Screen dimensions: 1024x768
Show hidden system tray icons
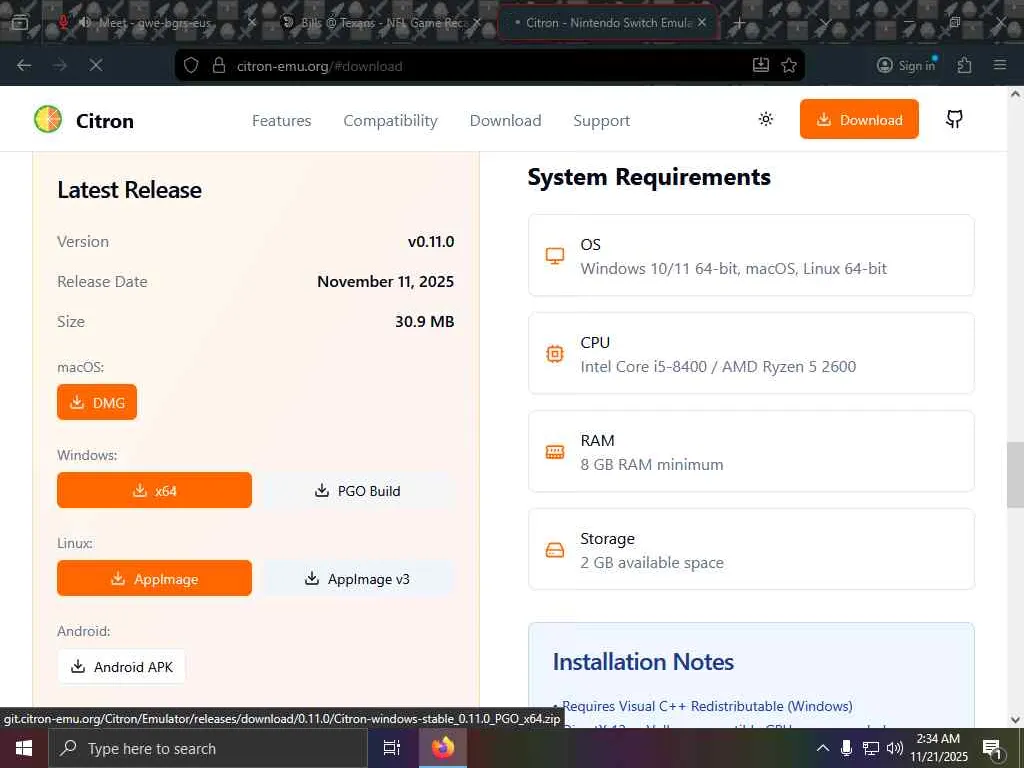point(823,748)
